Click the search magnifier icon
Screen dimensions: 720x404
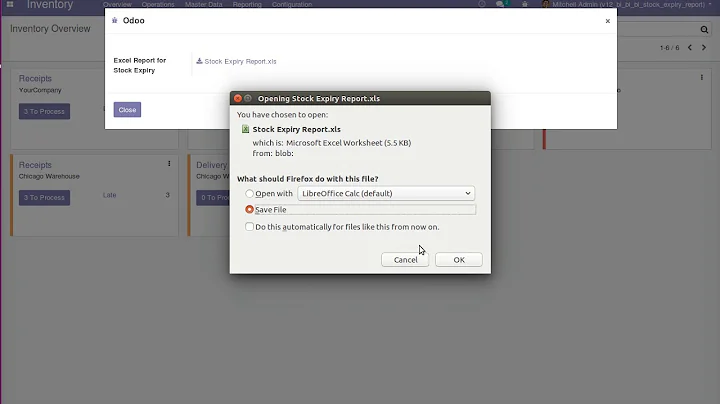click(x=704, y=30)
